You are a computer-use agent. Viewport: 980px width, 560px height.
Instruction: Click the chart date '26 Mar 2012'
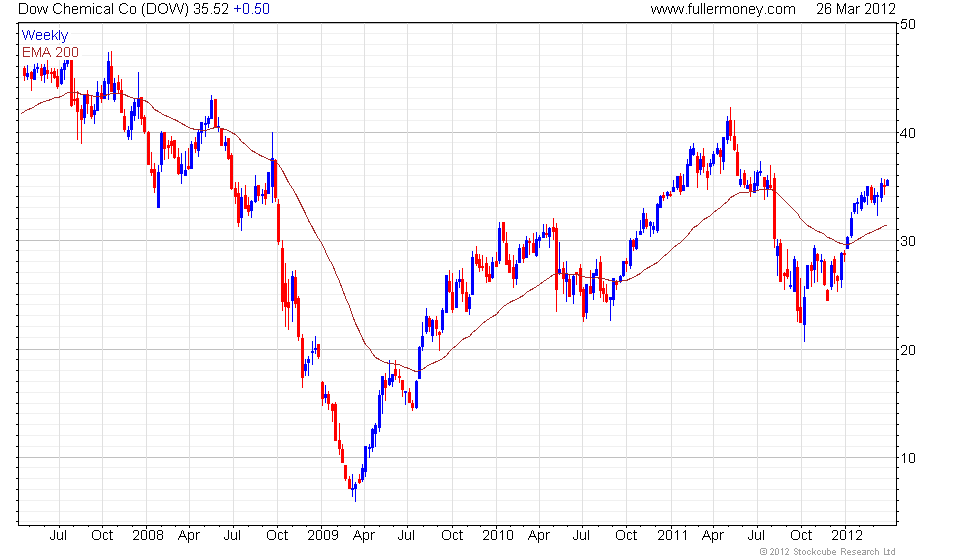coord(856,9)
